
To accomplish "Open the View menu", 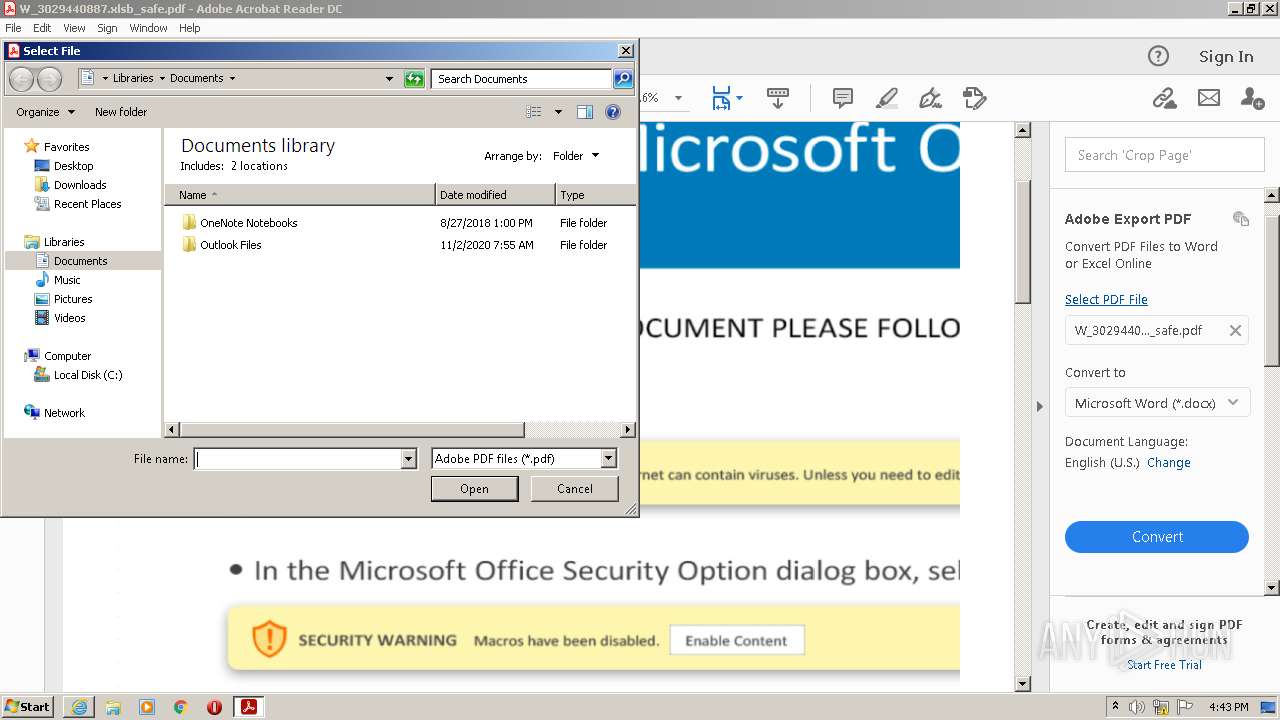I will pyautogui.click(x=74, y=28).
